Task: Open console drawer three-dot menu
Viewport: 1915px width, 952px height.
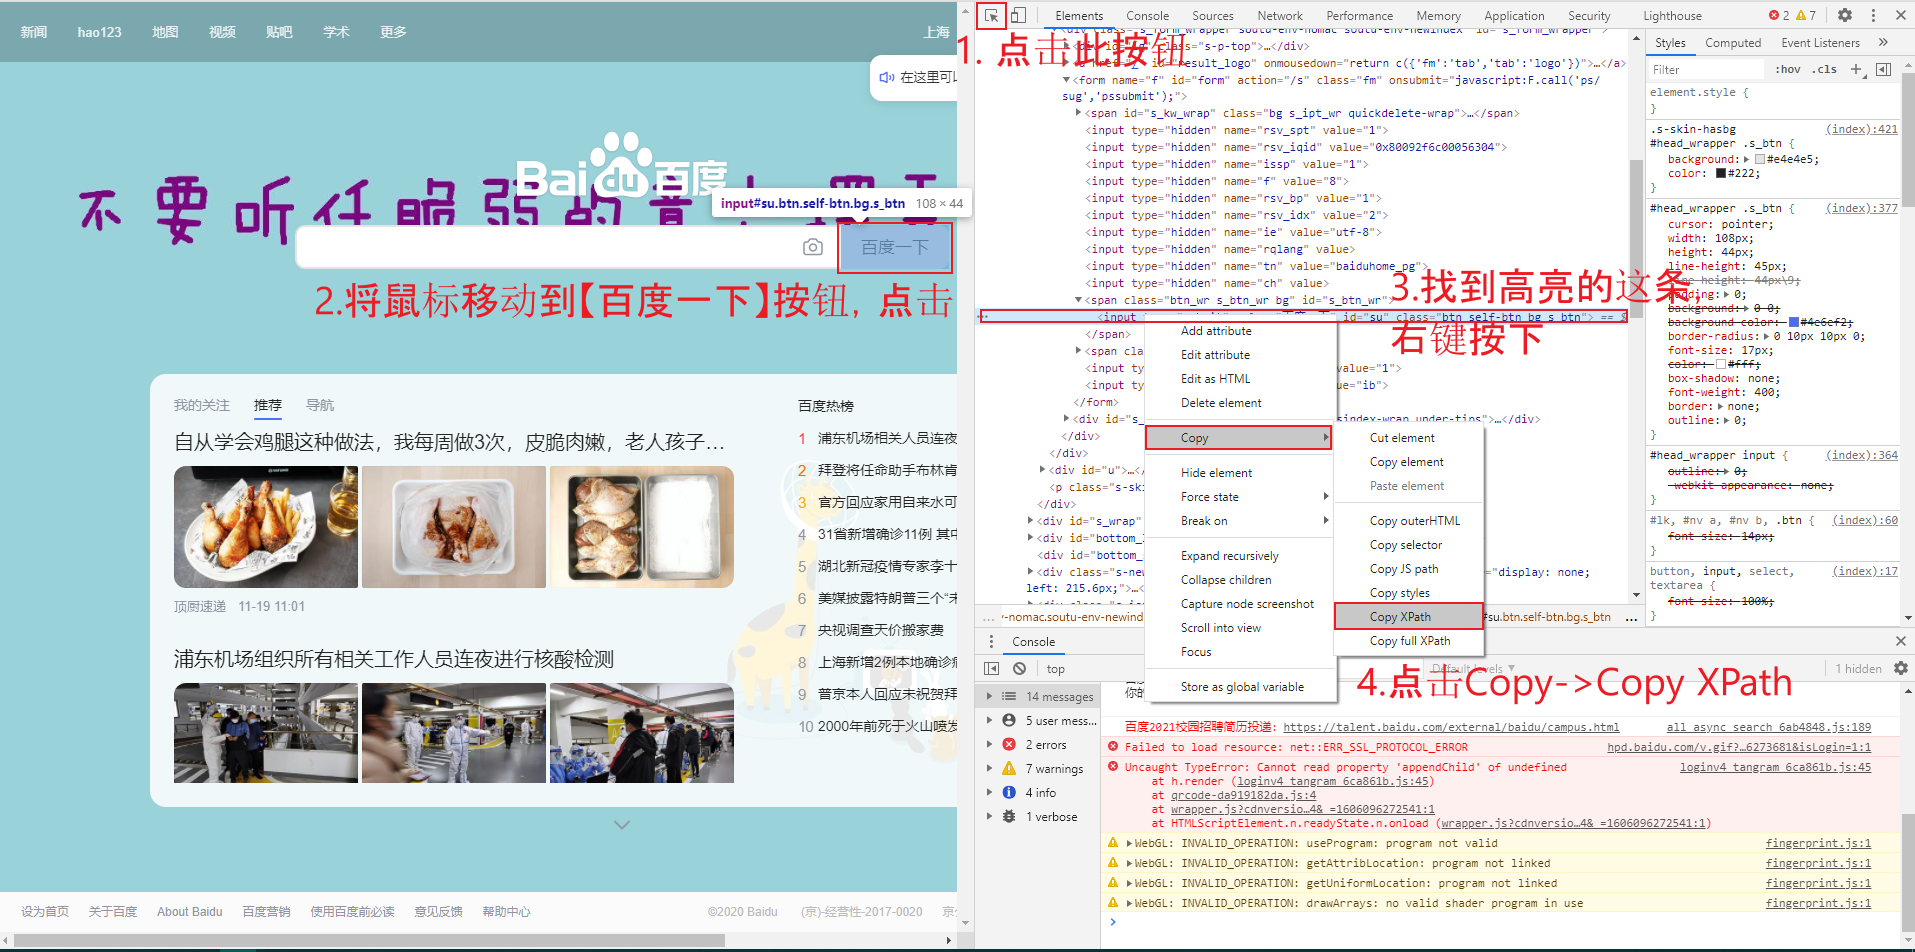Action: pos(991,641)
